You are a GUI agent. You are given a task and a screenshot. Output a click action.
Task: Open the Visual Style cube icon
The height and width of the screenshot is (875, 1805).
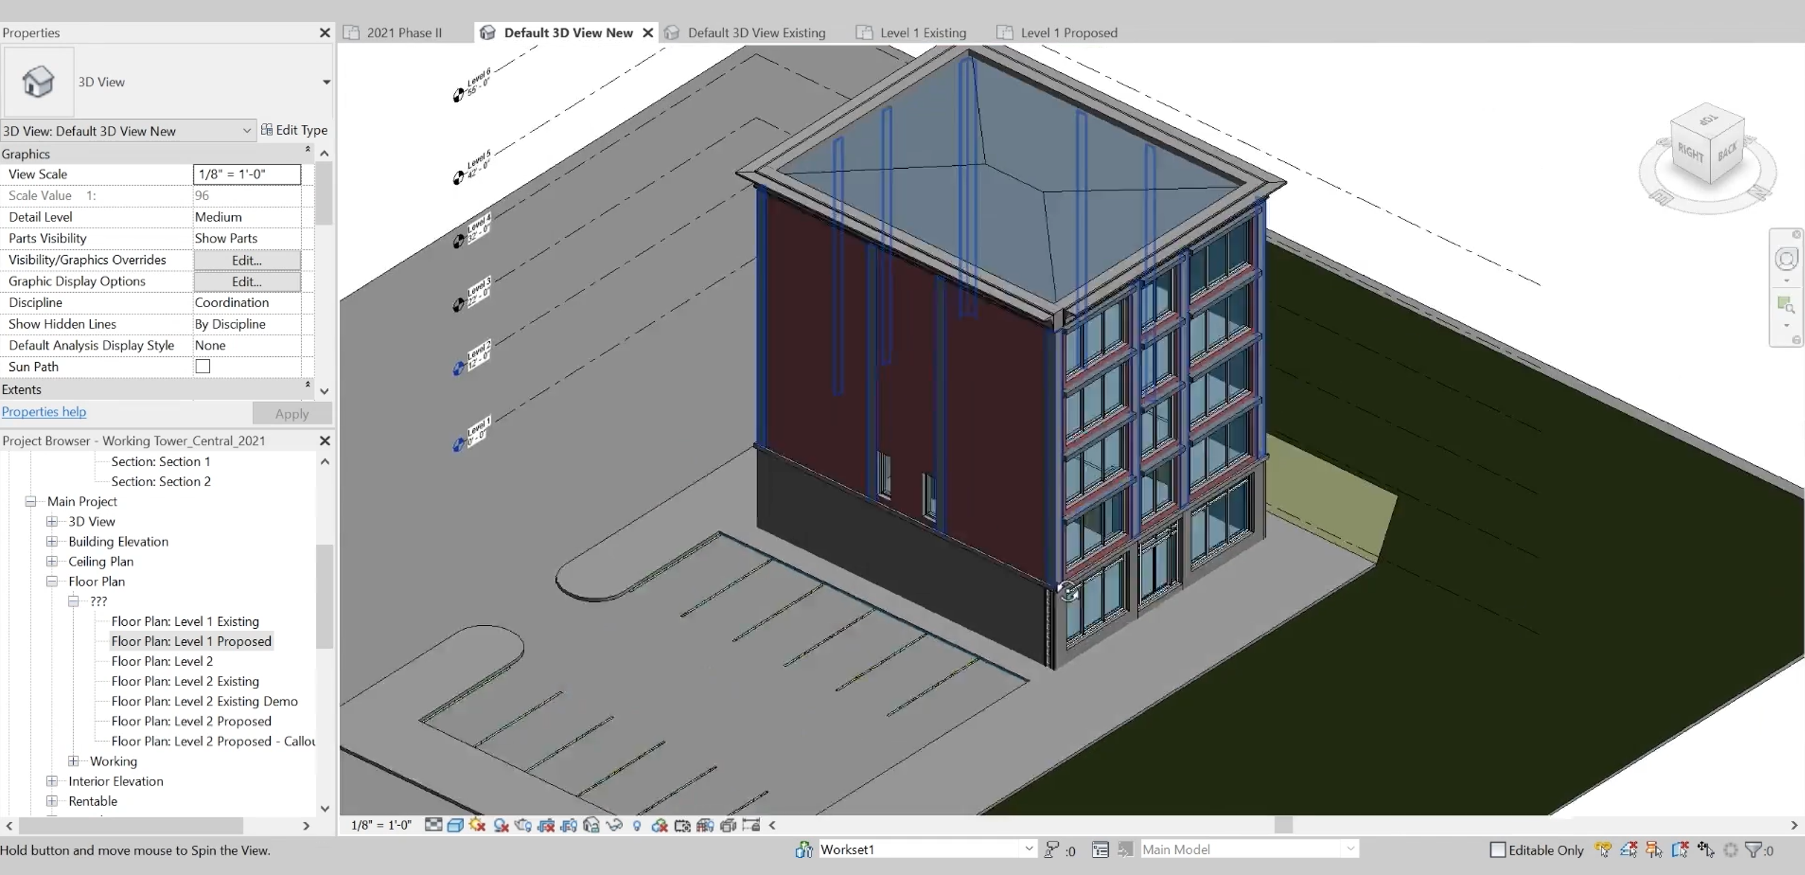[x=455, y=825]
